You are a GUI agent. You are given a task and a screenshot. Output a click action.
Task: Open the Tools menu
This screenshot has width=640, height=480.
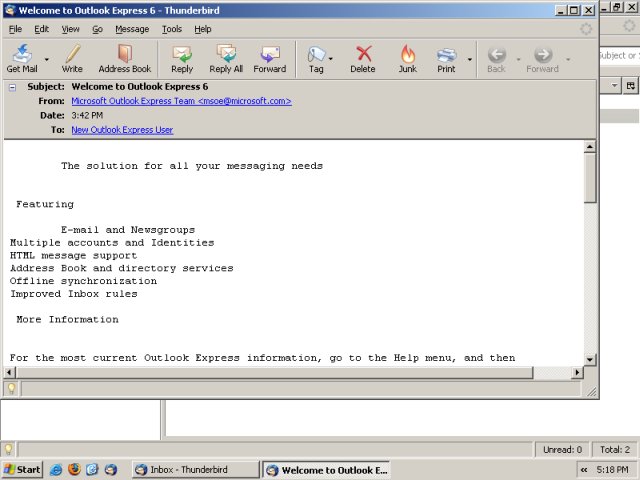coord(171,29)
